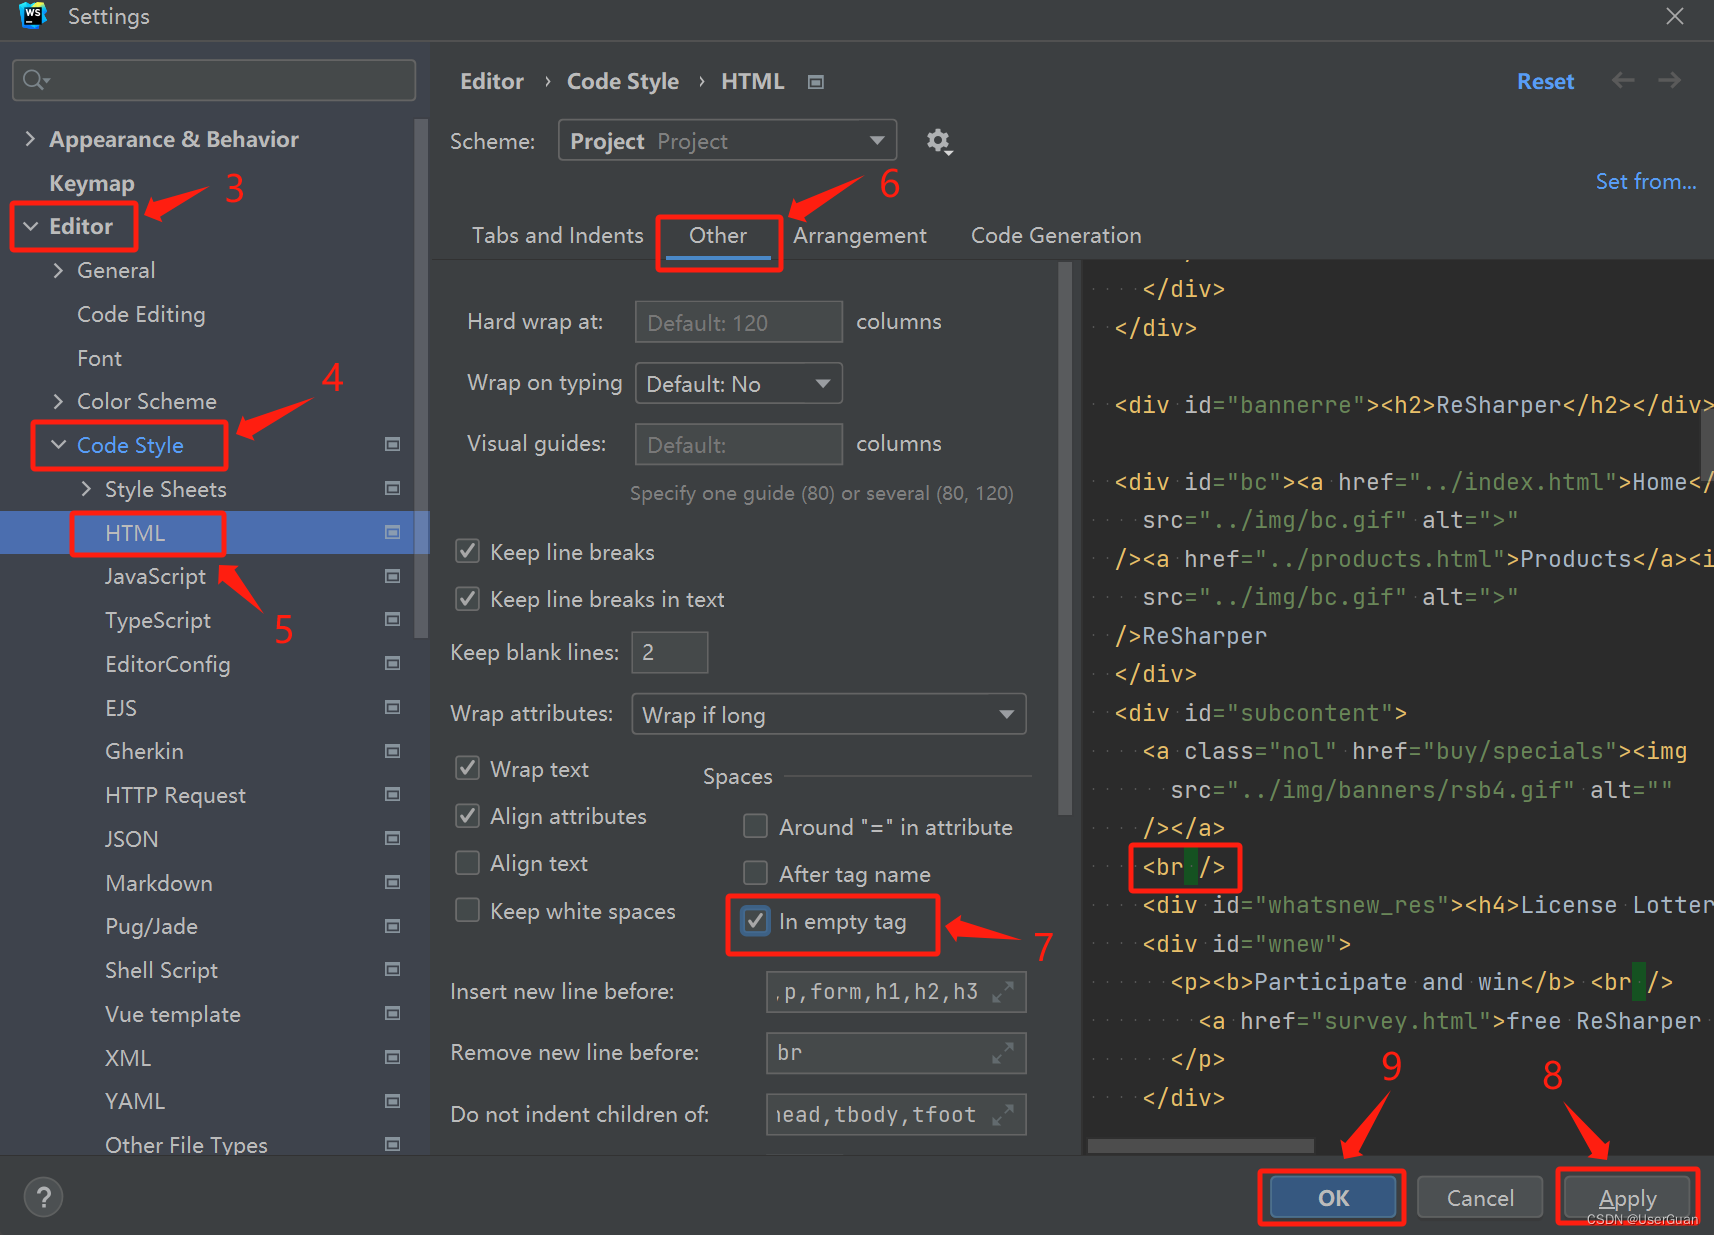1714x1235 pixels.
Task: Disable the 'In empty tag' checkbox
Action: tap(755, 921)
